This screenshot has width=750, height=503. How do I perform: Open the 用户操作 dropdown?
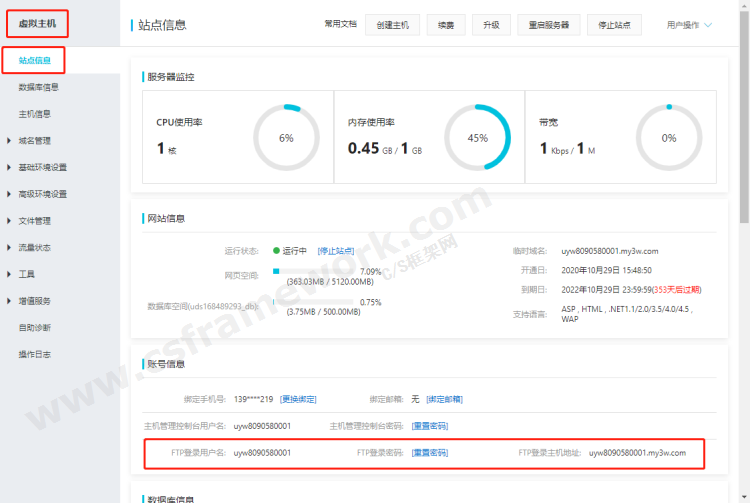tap(689, 25)
